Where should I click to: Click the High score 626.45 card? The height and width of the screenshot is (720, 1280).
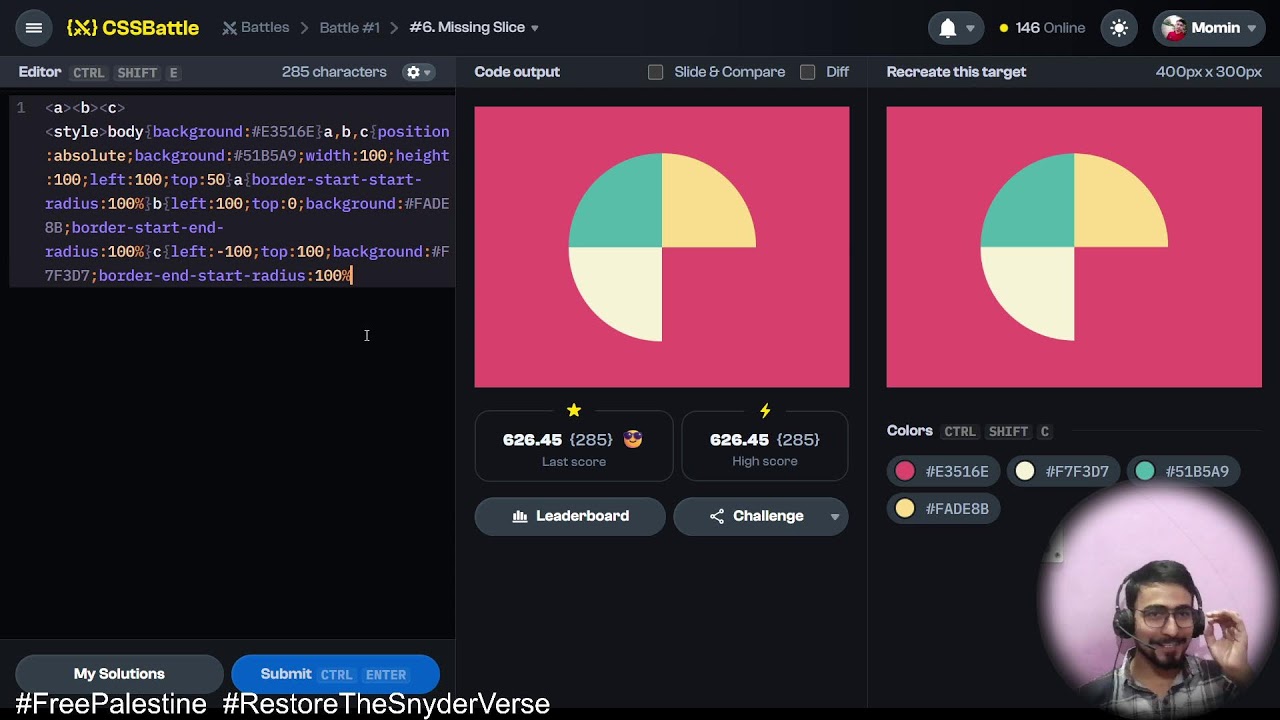765,446
